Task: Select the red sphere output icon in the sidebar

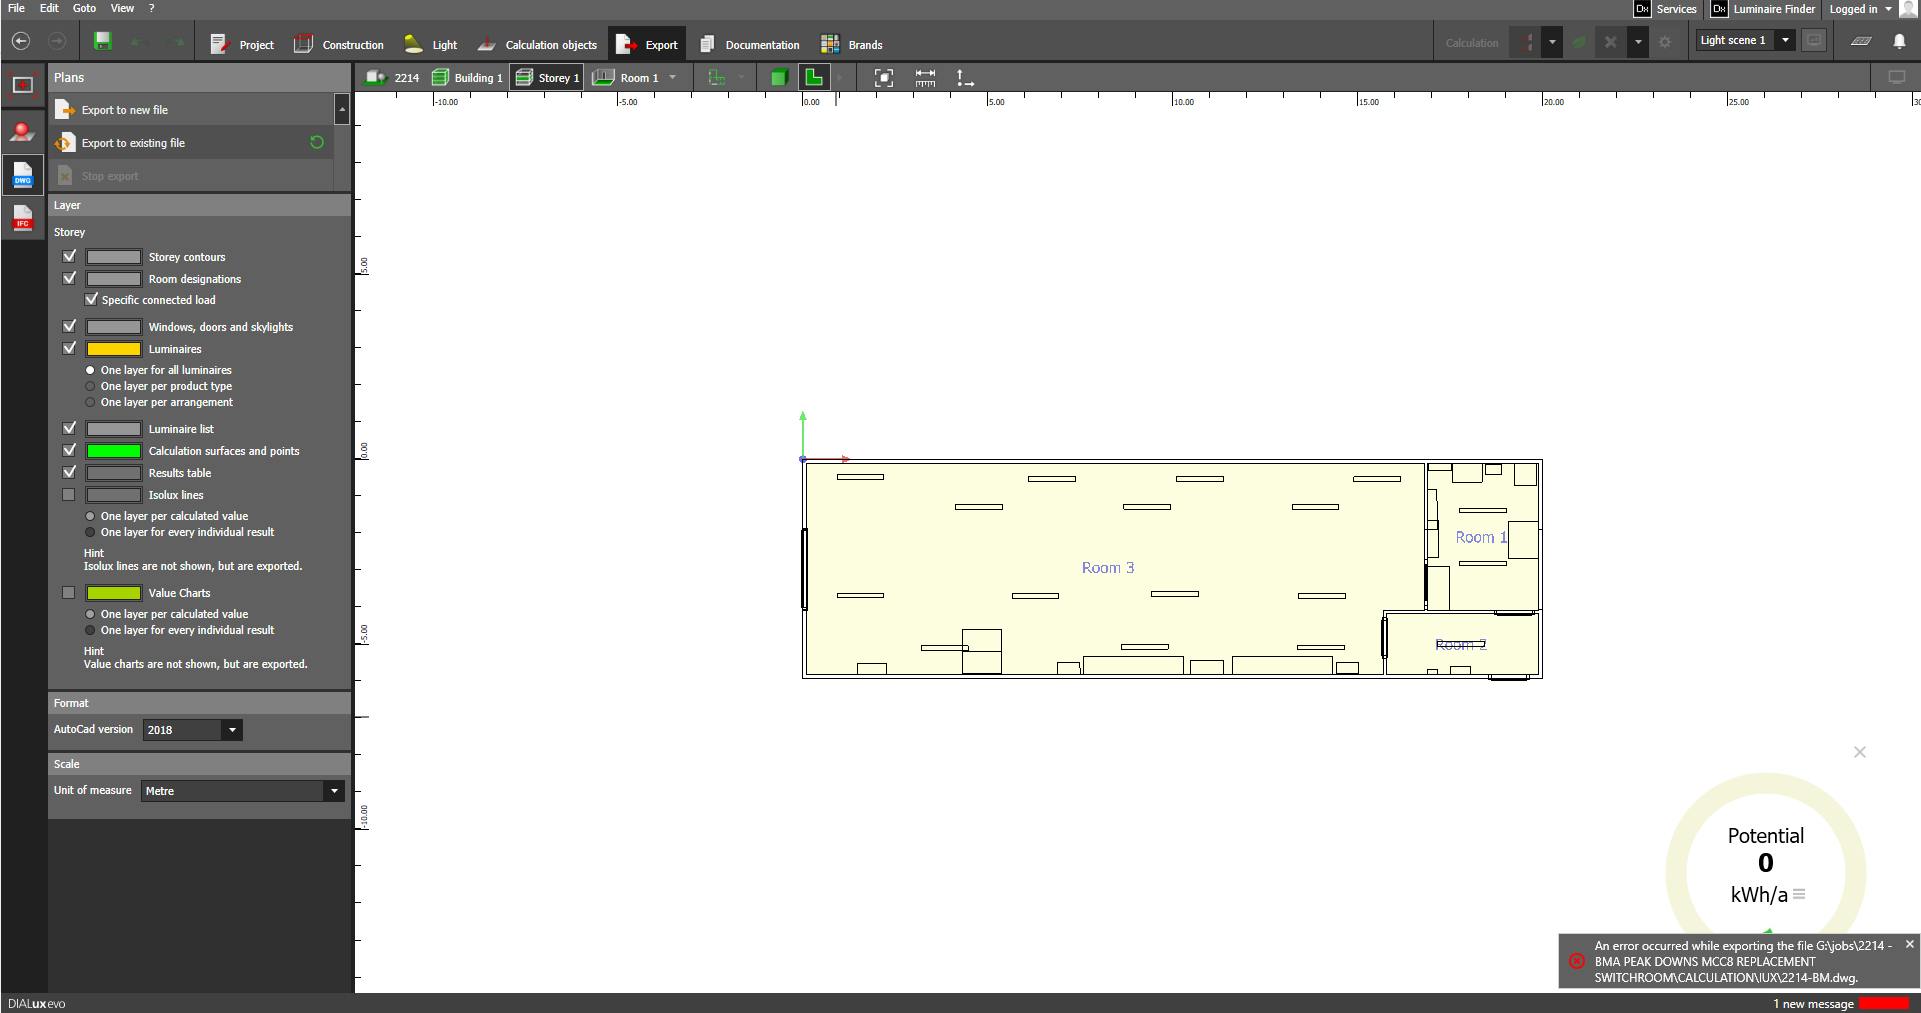Action: pos(22,131)
